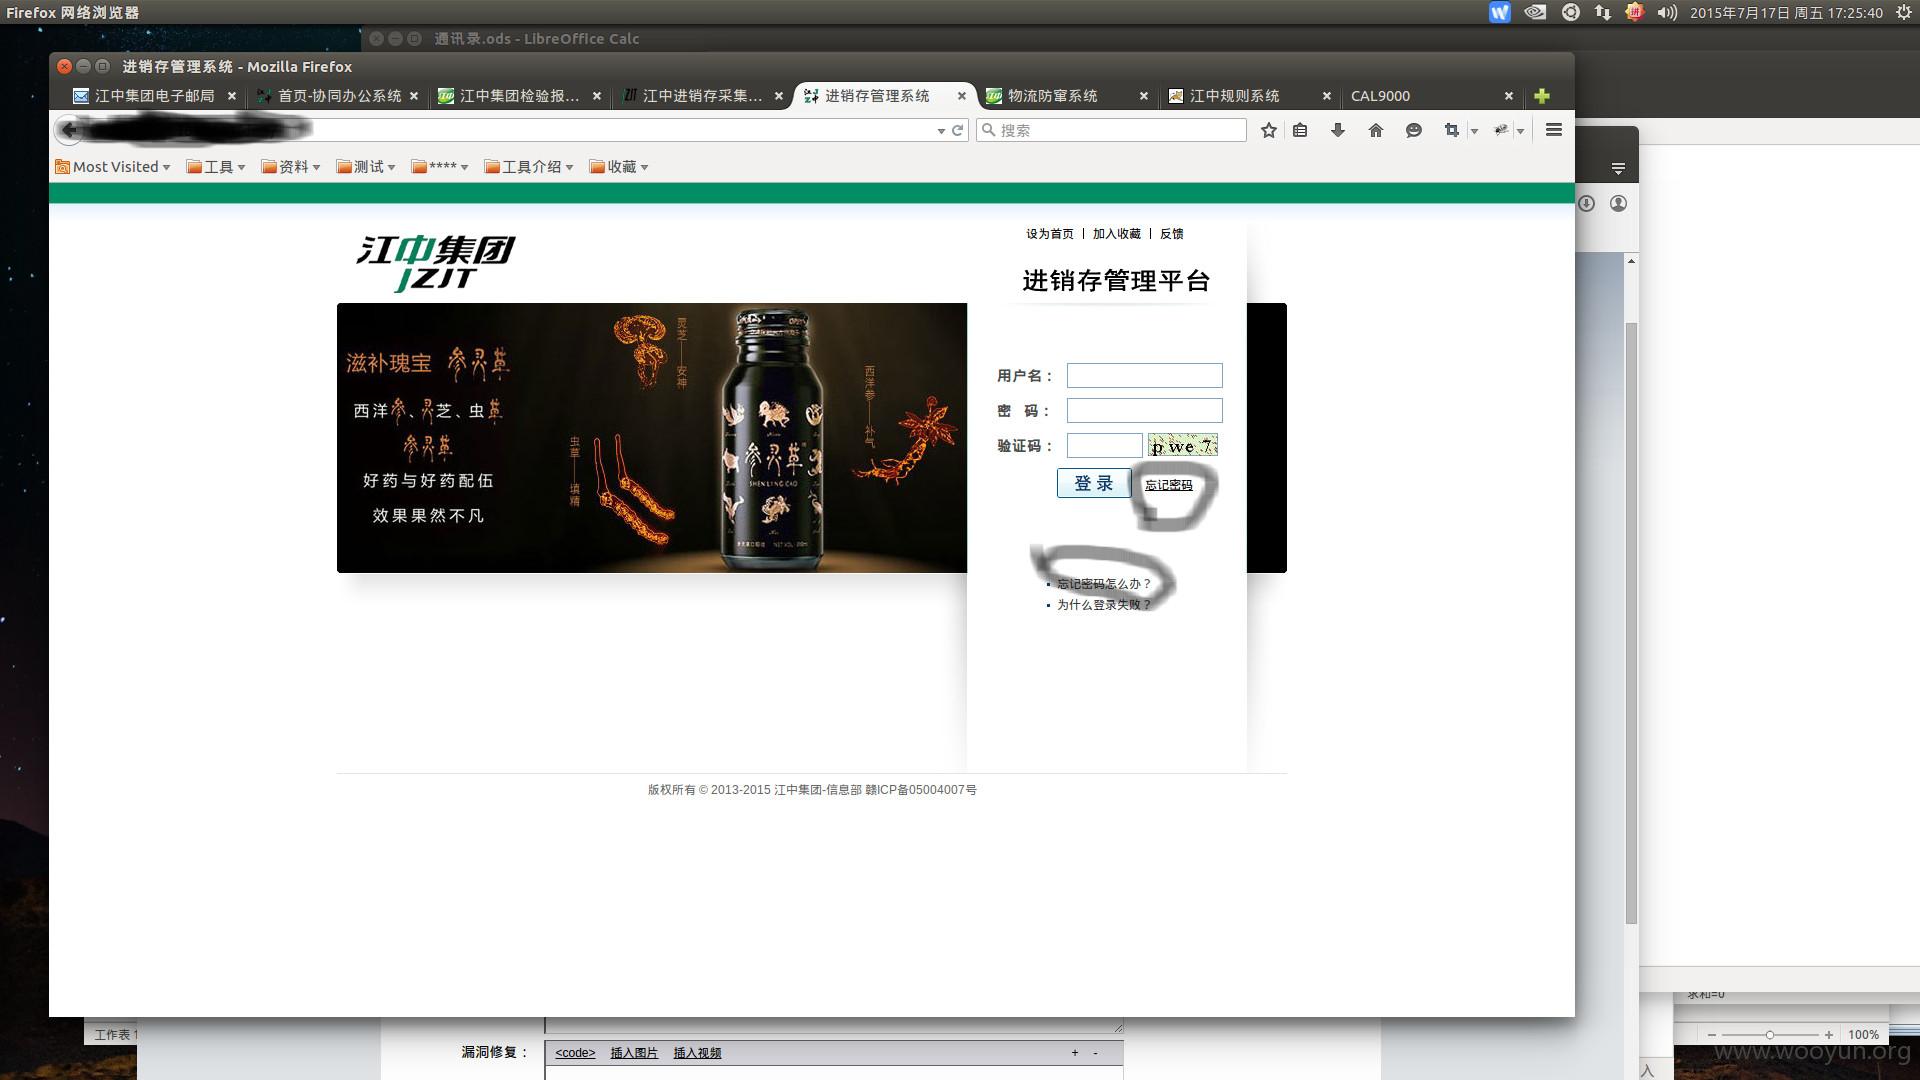Image resolution: width=1920 pixels, height=1080 pixels.
Task: Click the 江中集团 JZJT logo
Action: 436,263
